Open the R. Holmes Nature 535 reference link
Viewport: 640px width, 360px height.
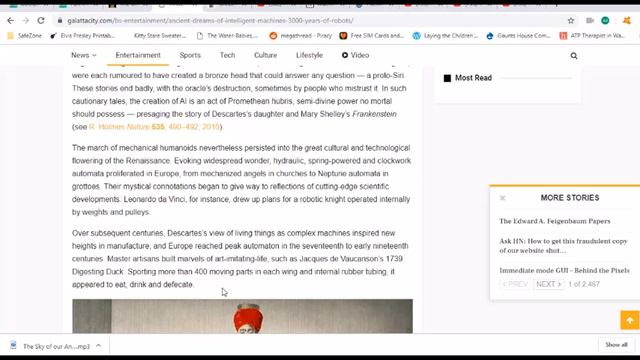point(155,127)
